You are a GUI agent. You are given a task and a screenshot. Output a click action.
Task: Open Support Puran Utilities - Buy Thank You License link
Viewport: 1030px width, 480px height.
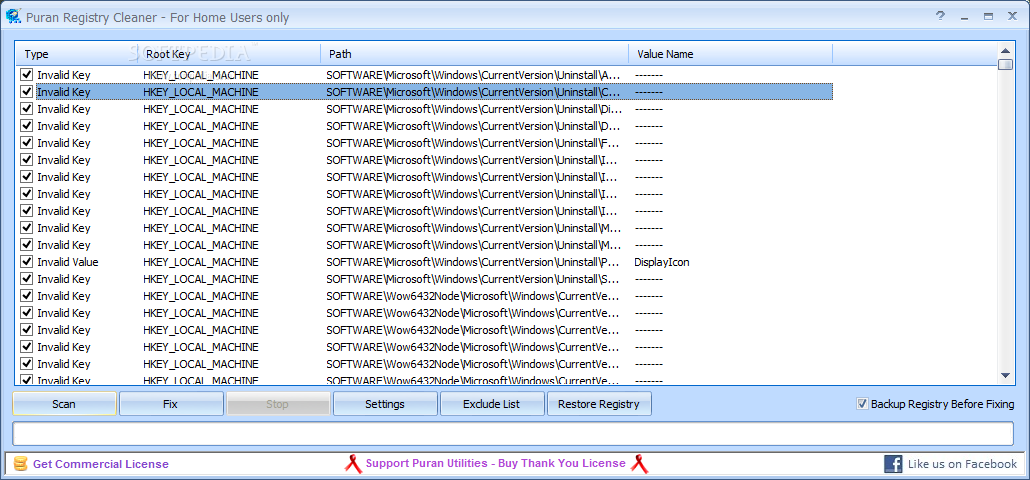point(495,464)
